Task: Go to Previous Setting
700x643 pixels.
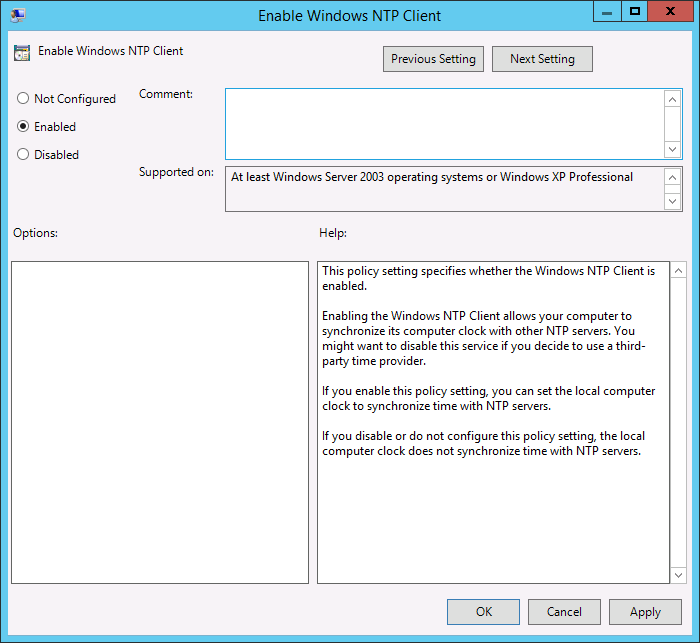Action: (433, 59)
